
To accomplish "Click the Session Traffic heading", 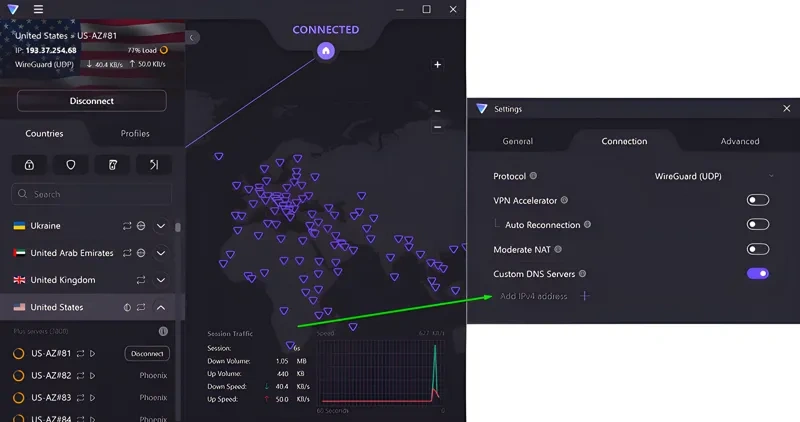I will (230, 333).
